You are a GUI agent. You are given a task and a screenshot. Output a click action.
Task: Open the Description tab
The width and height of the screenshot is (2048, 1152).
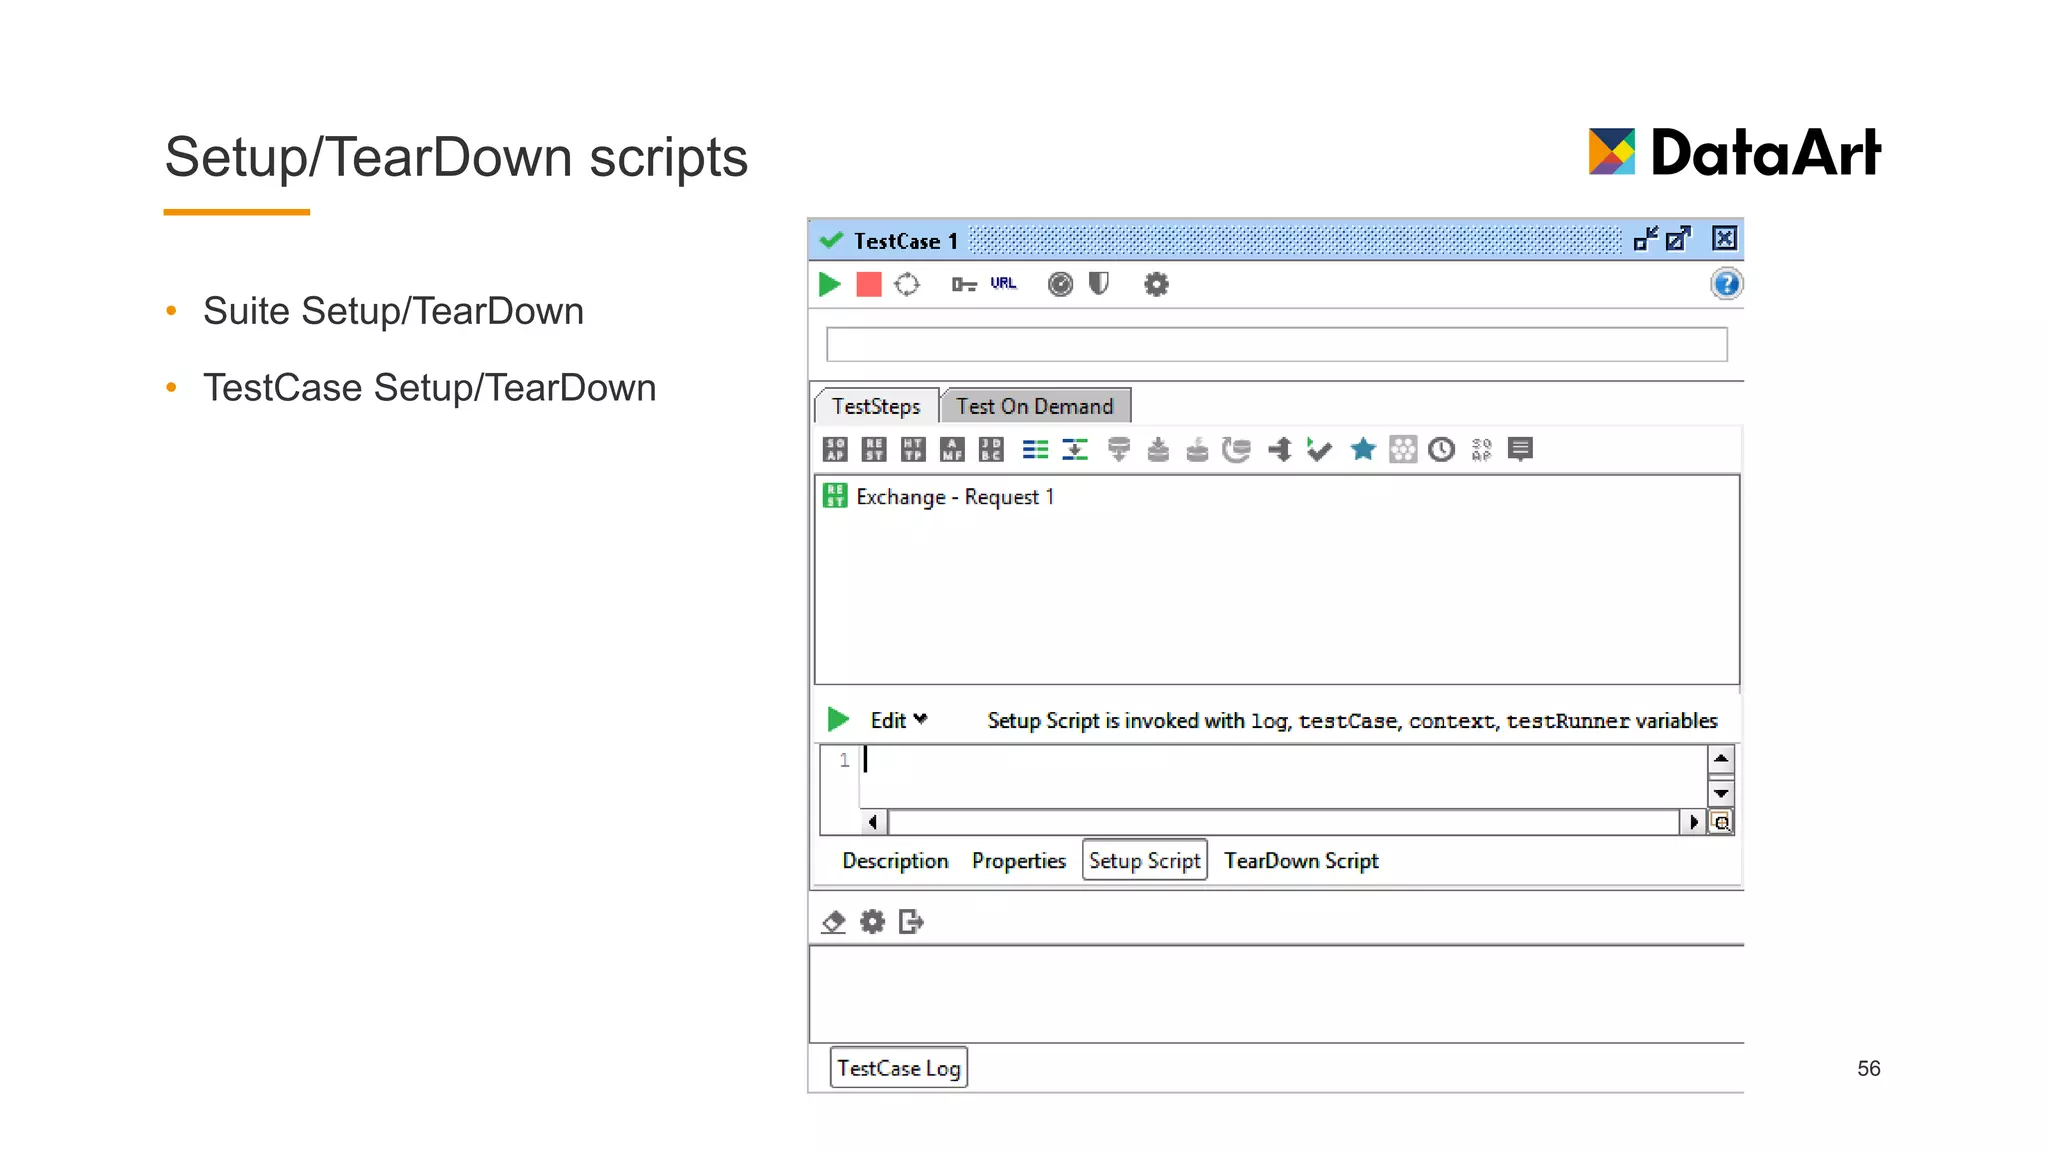(x=895, y=861)
